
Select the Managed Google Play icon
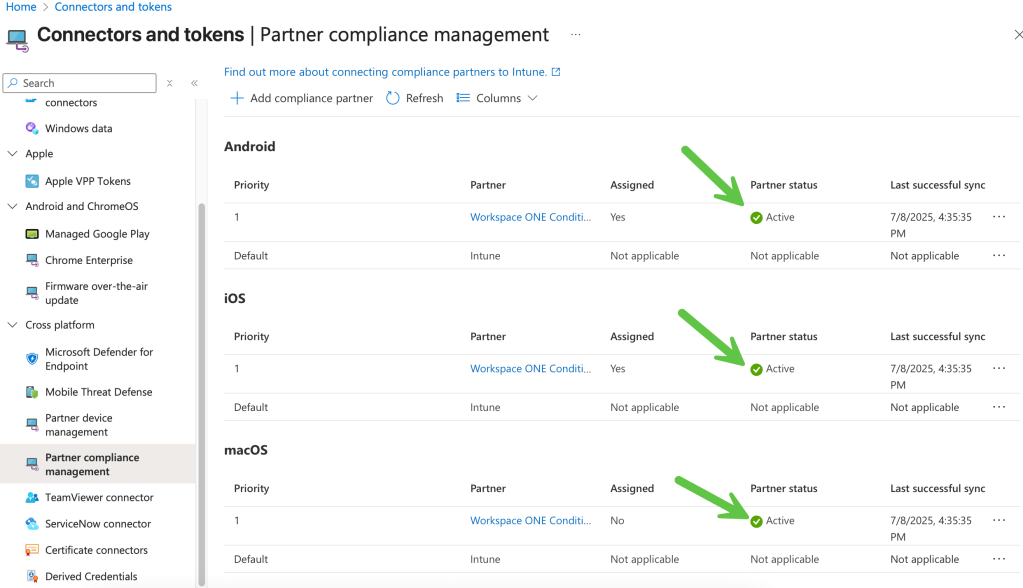(x=32, y=234)
